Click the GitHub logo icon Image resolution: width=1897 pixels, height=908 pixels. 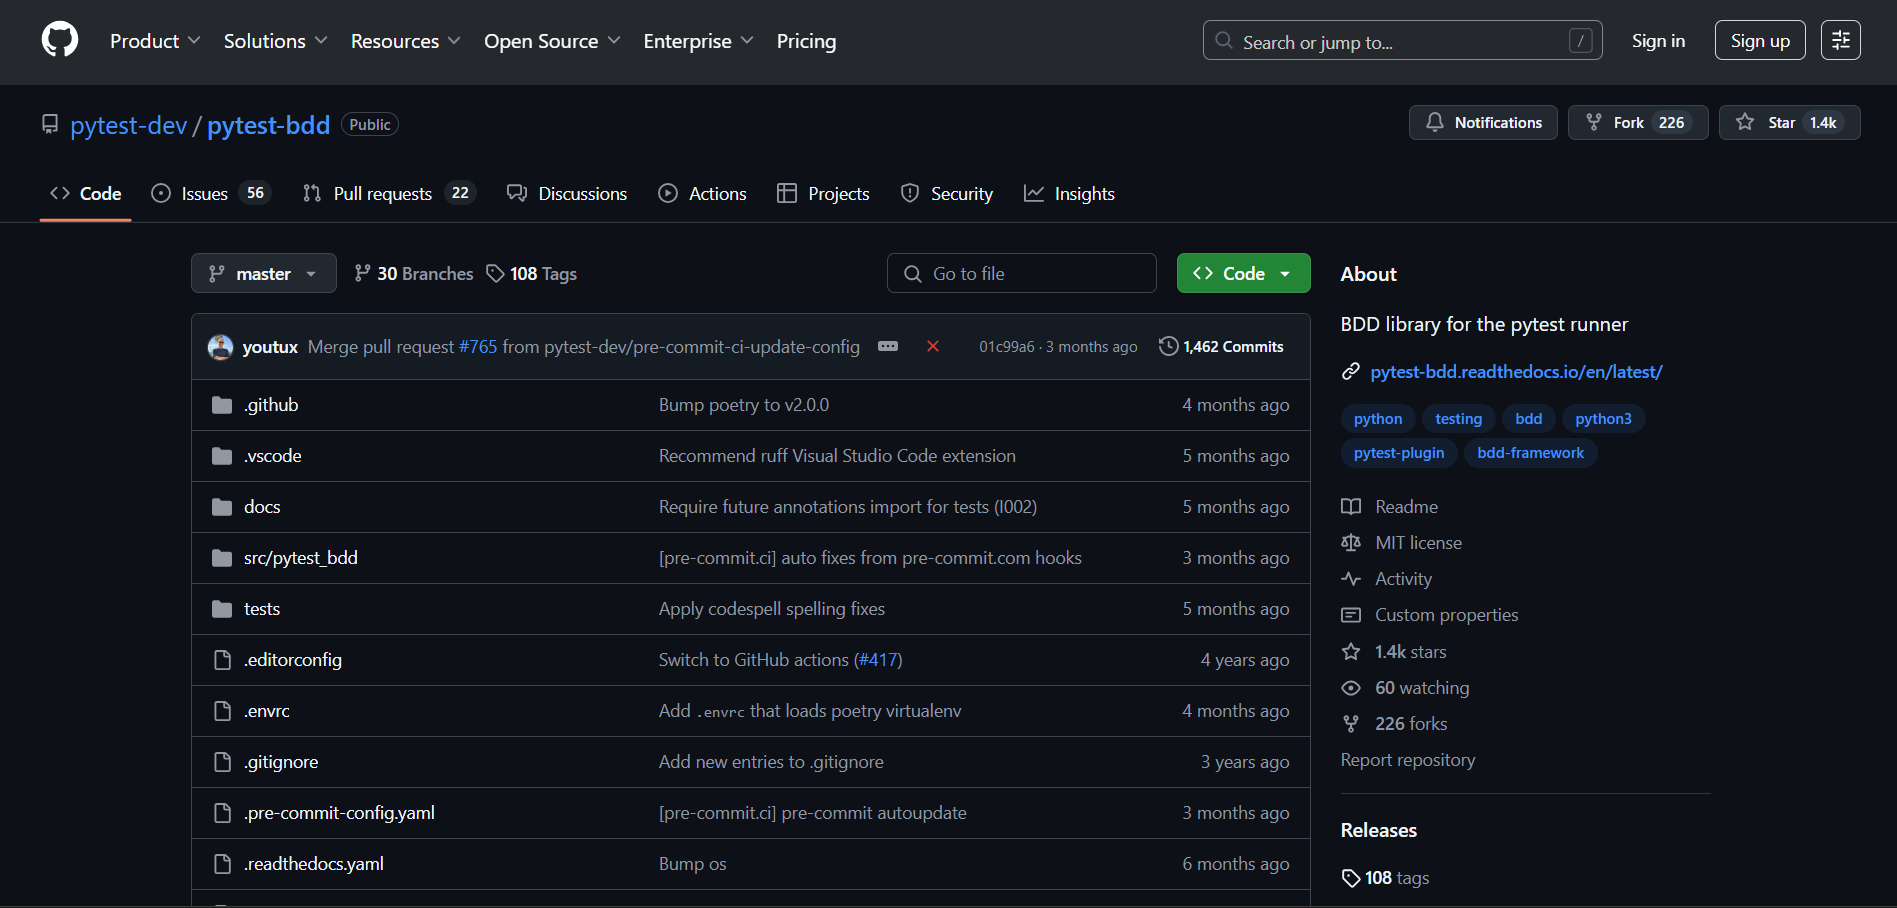[60, 40]
